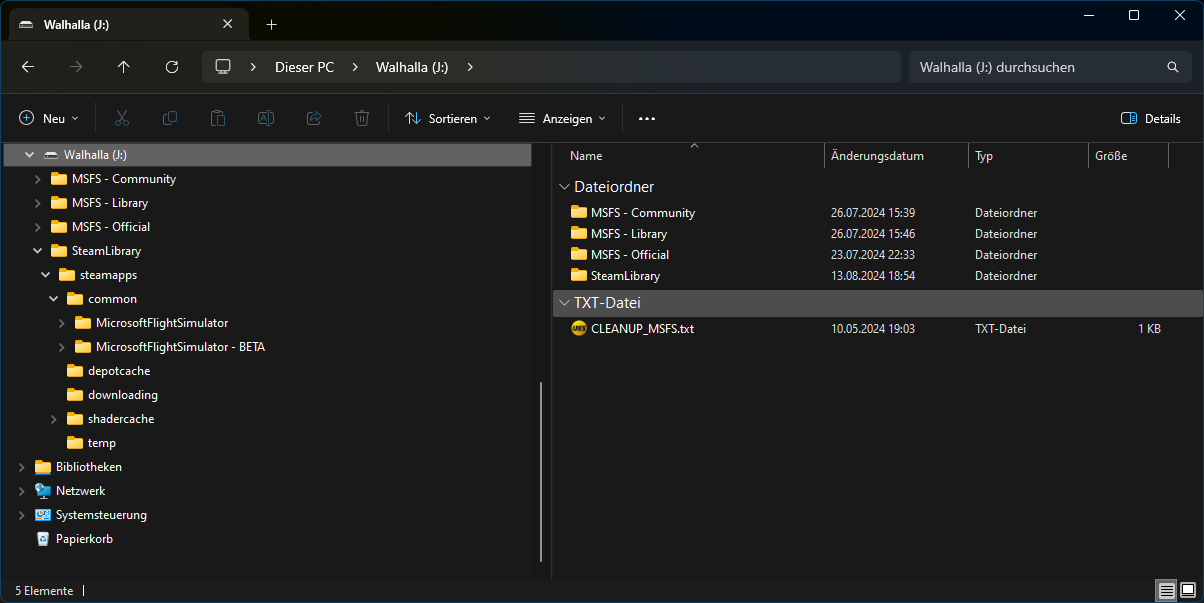The image size is (1204, 603).
Task: Switch to large thumbnails view icon
Action: coord(1187,590)
